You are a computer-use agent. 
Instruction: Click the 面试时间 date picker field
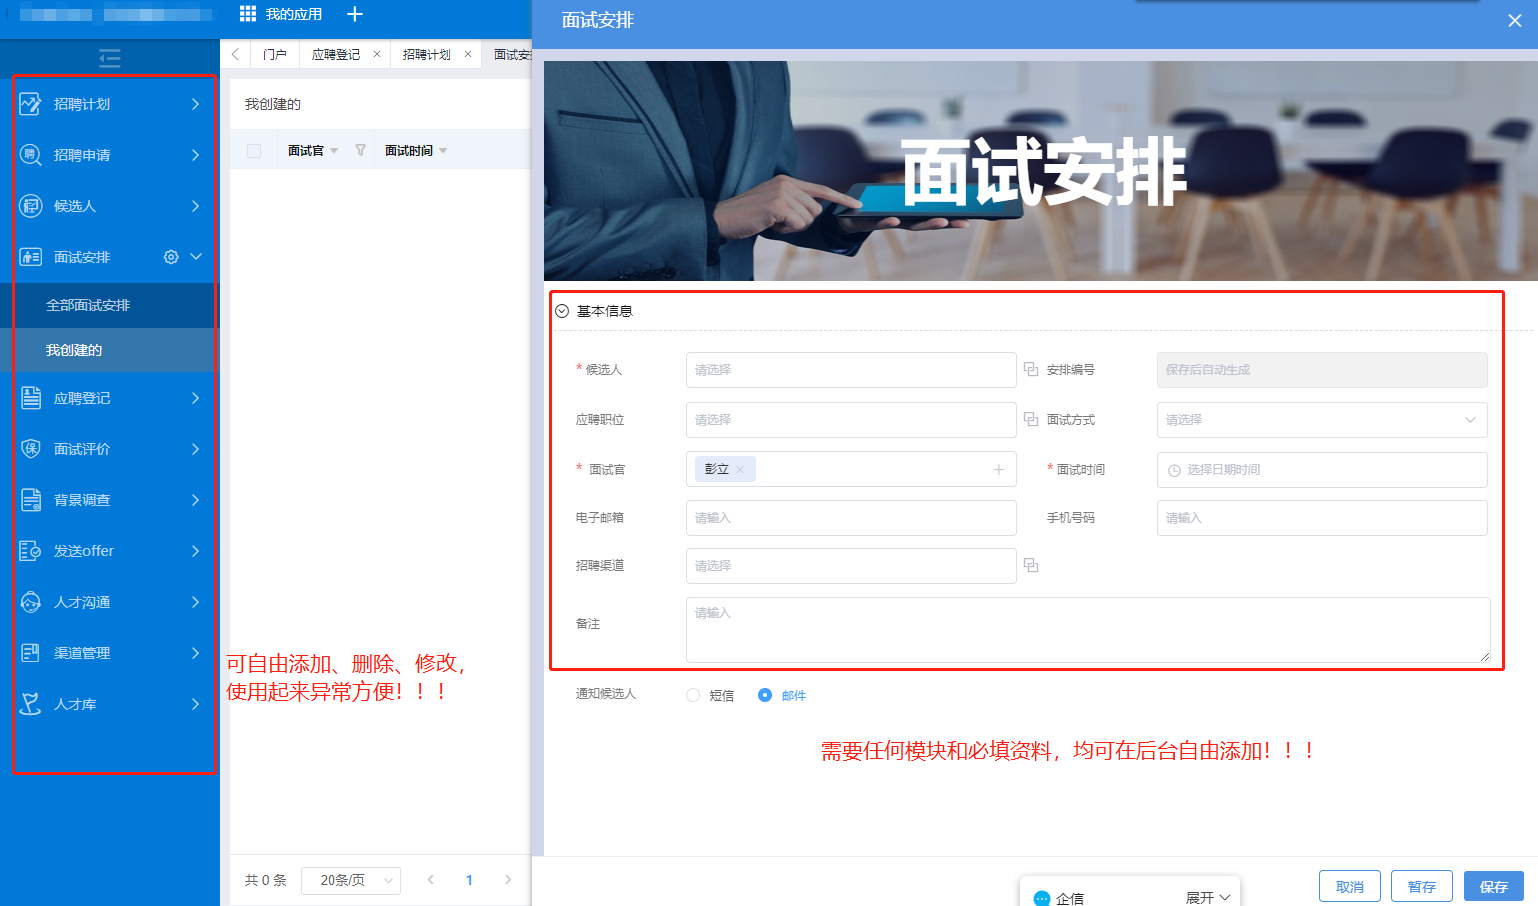coord(1322,470)
